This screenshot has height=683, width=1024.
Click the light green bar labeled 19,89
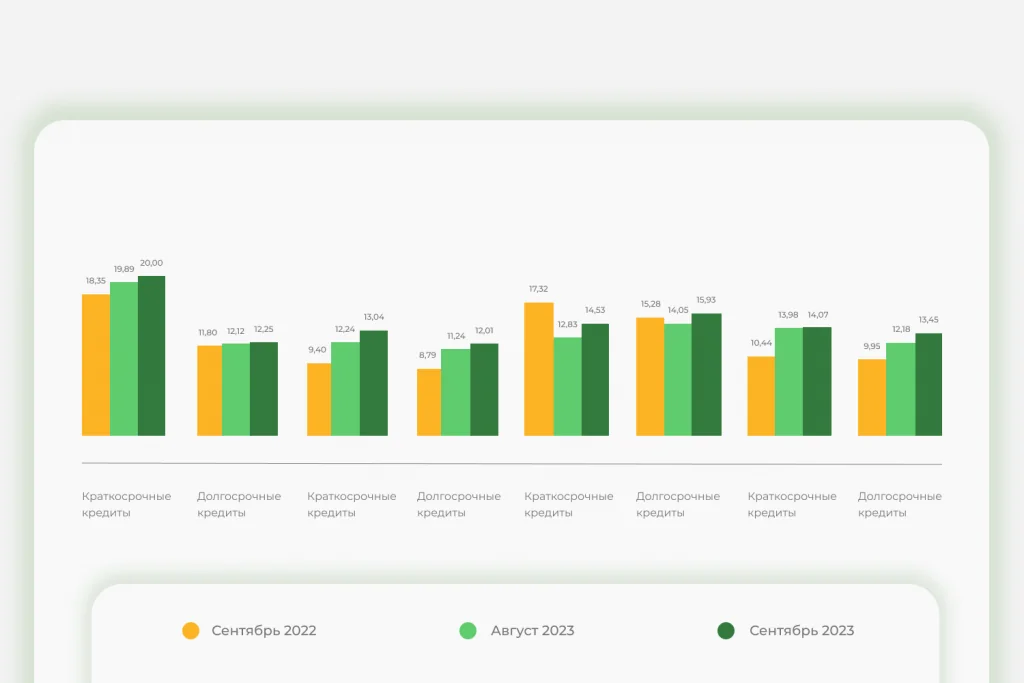coord(124,359)
